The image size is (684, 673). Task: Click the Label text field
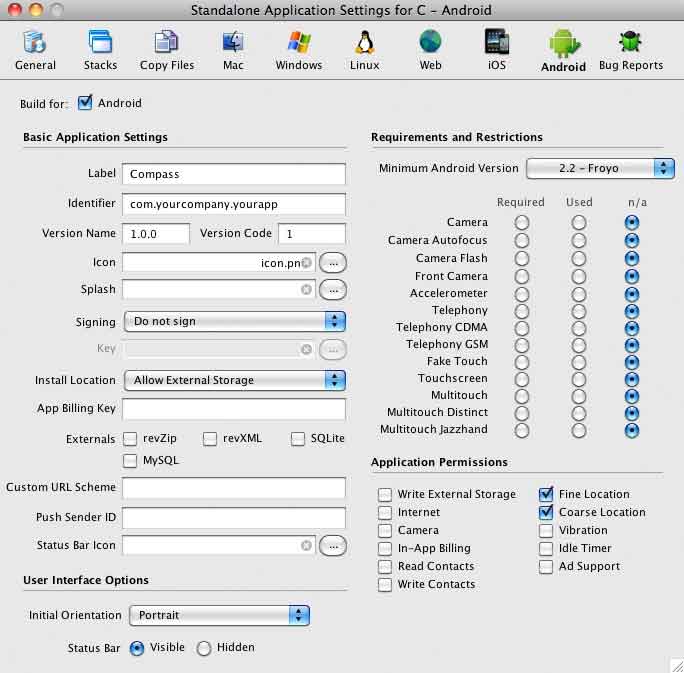point(233,174)
